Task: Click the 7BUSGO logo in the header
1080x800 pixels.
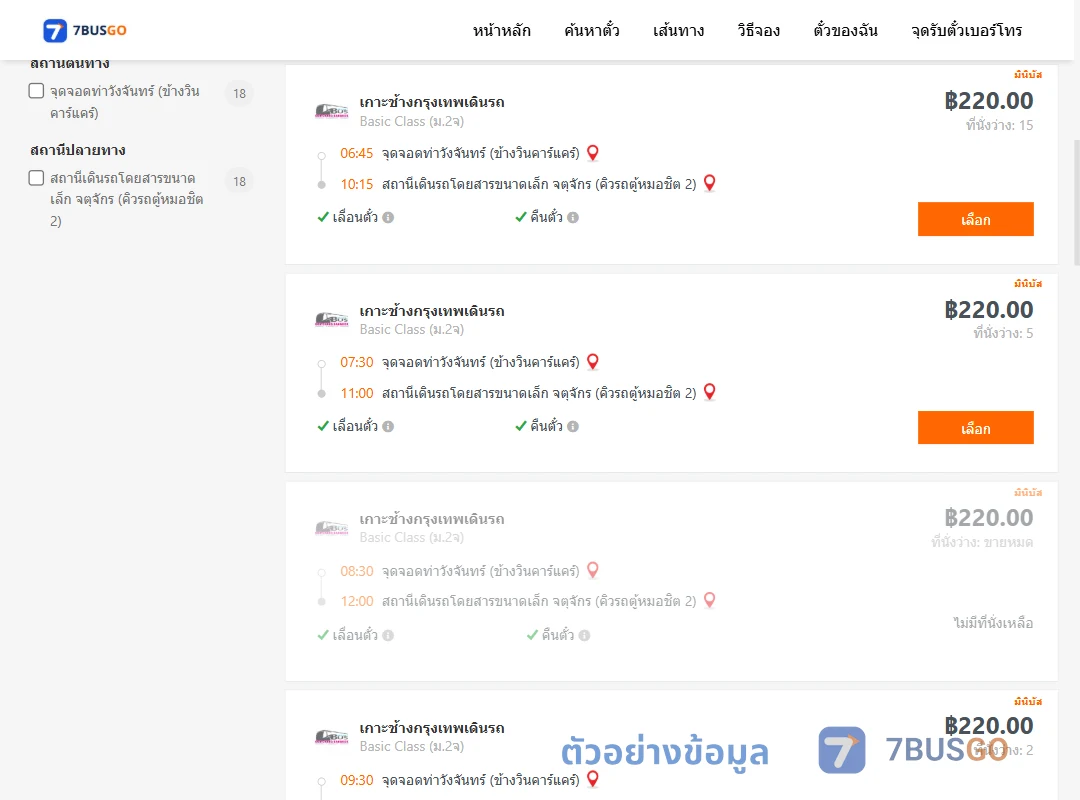Action: pos(85,30)
